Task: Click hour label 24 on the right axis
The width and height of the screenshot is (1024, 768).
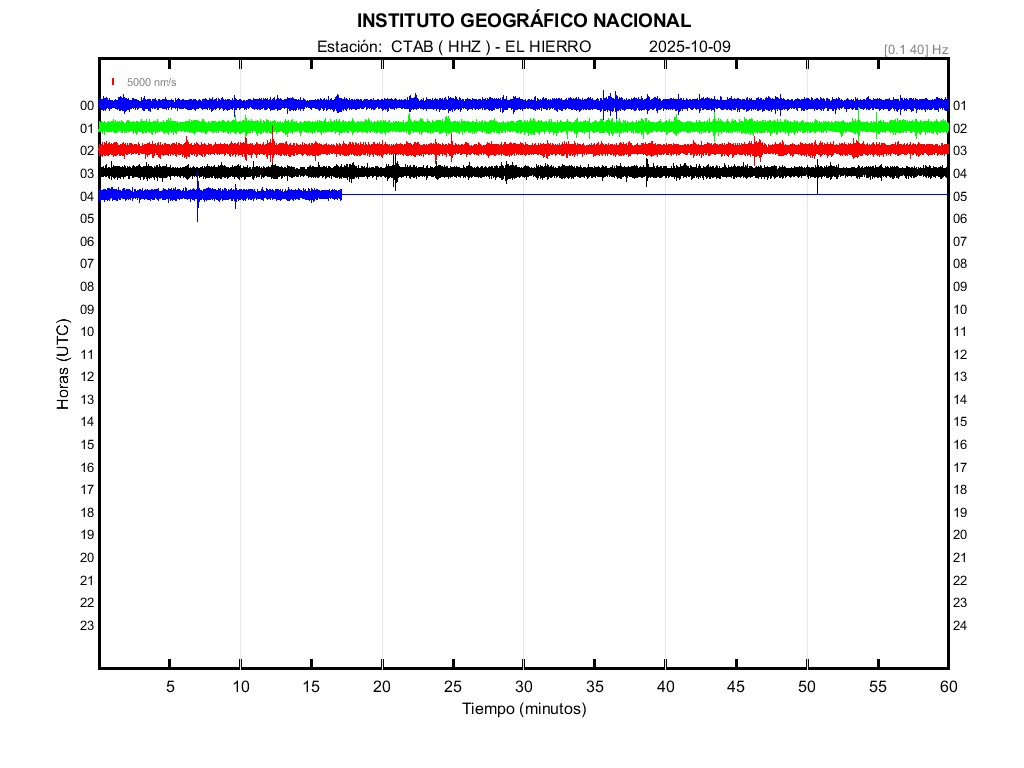Action: click(x=960, y=626)
